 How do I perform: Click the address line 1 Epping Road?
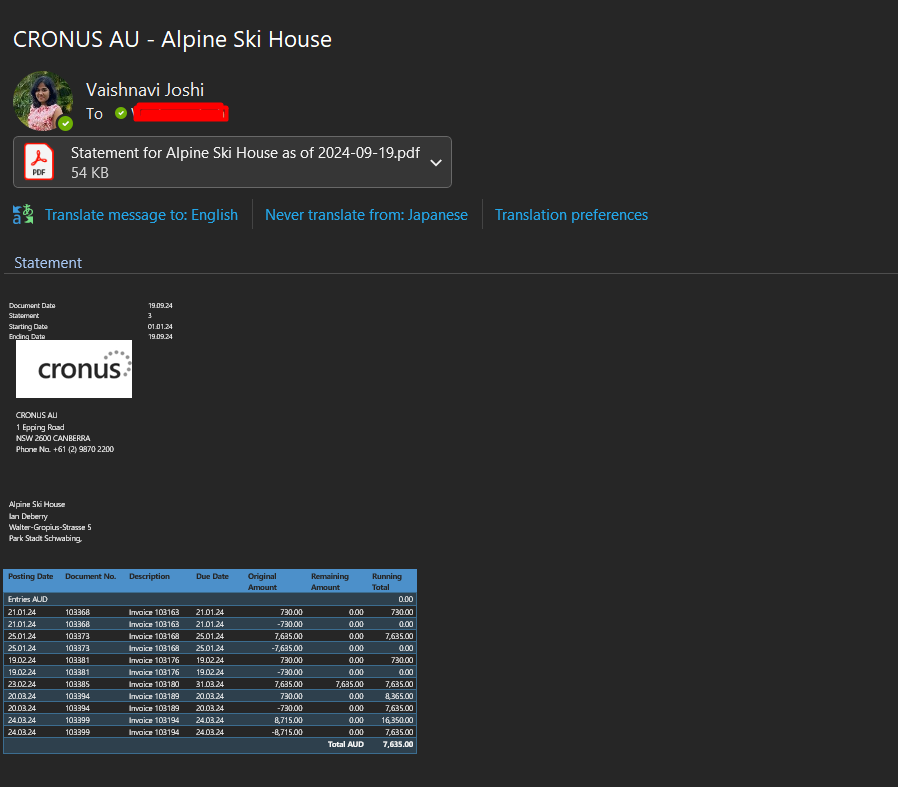40,427
